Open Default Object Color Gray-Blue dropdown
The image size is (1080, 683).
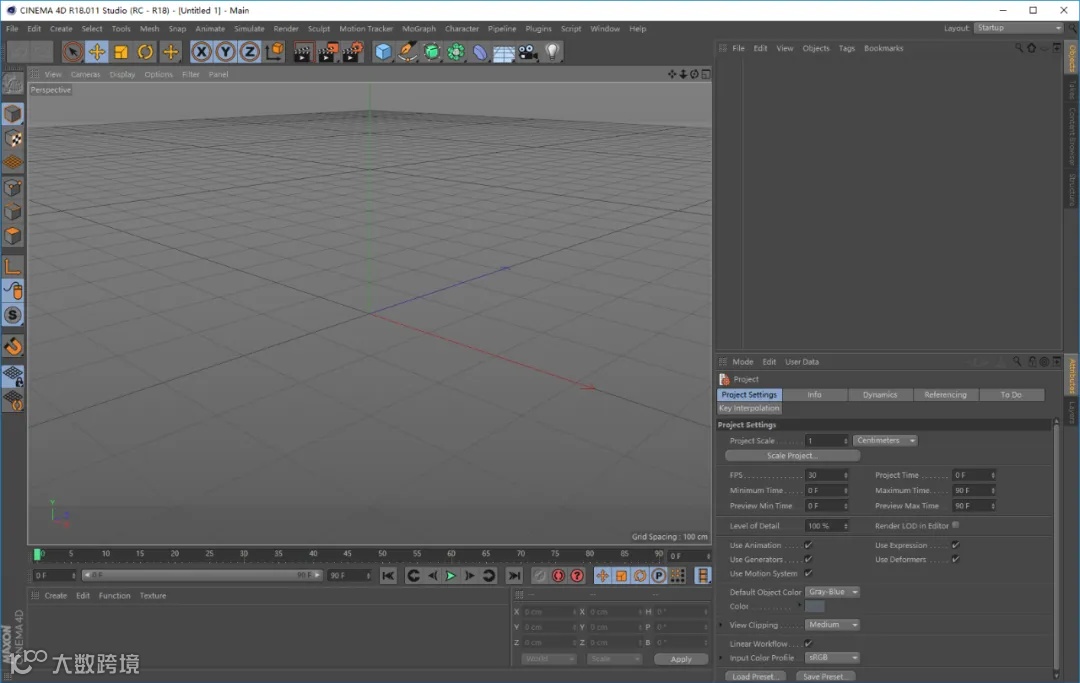833,592
